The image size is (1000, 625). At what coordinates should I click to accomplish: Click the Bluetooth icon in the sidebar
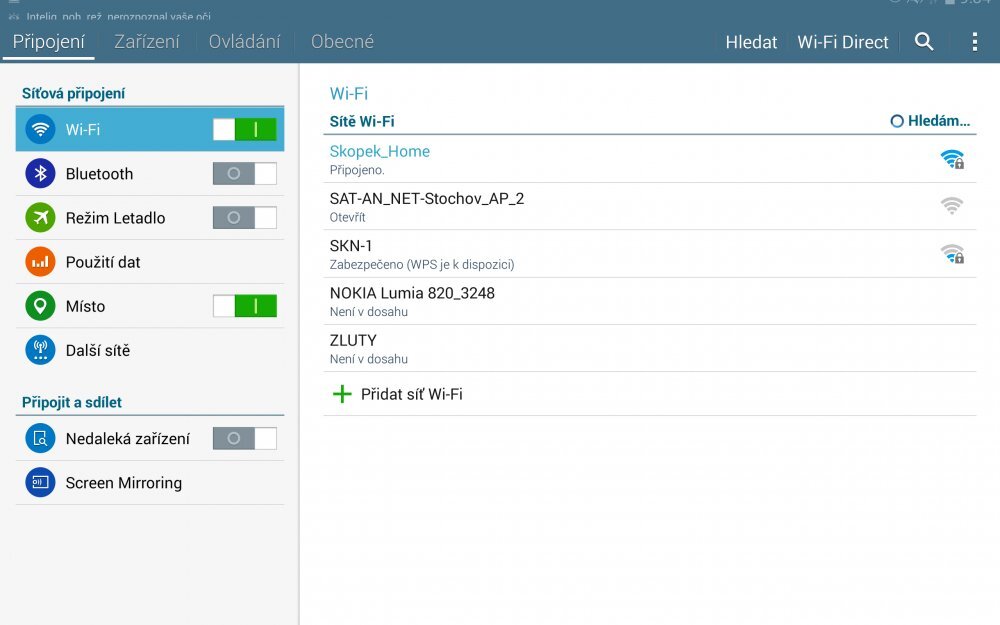(x=39, y=173)
